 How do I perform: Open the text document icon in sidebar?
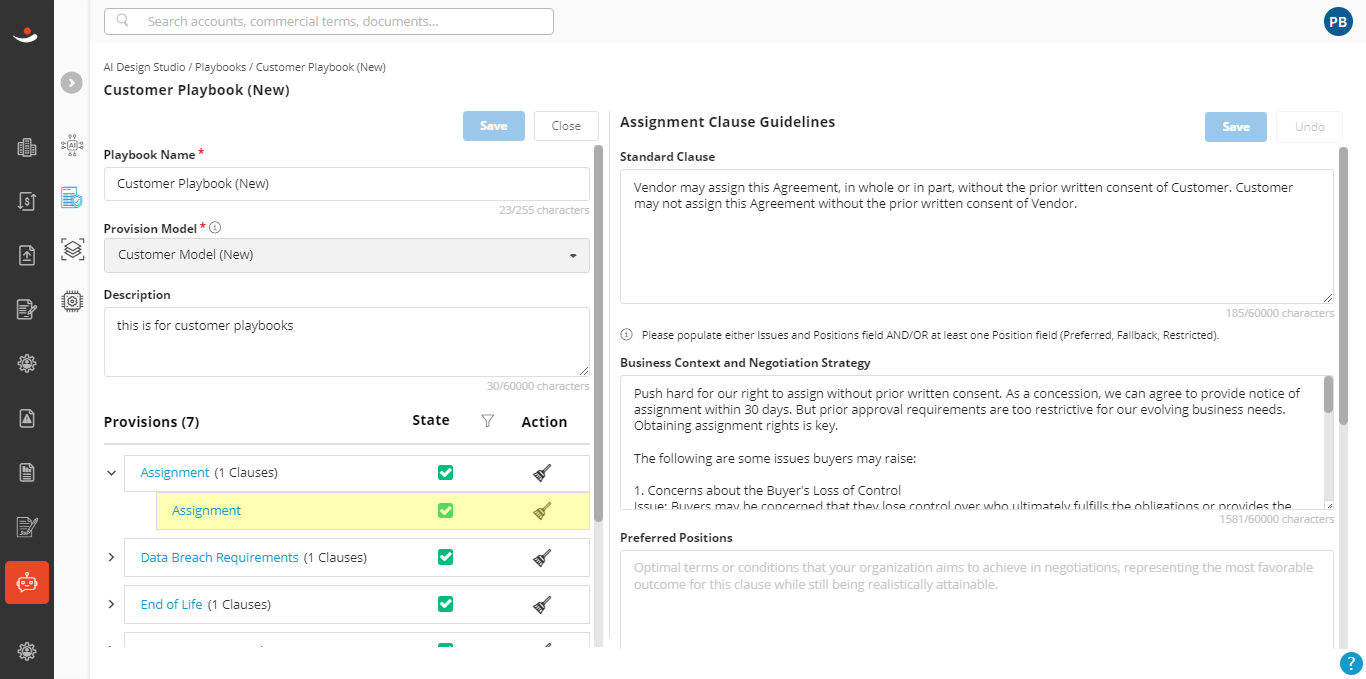(x=27, y=471)
